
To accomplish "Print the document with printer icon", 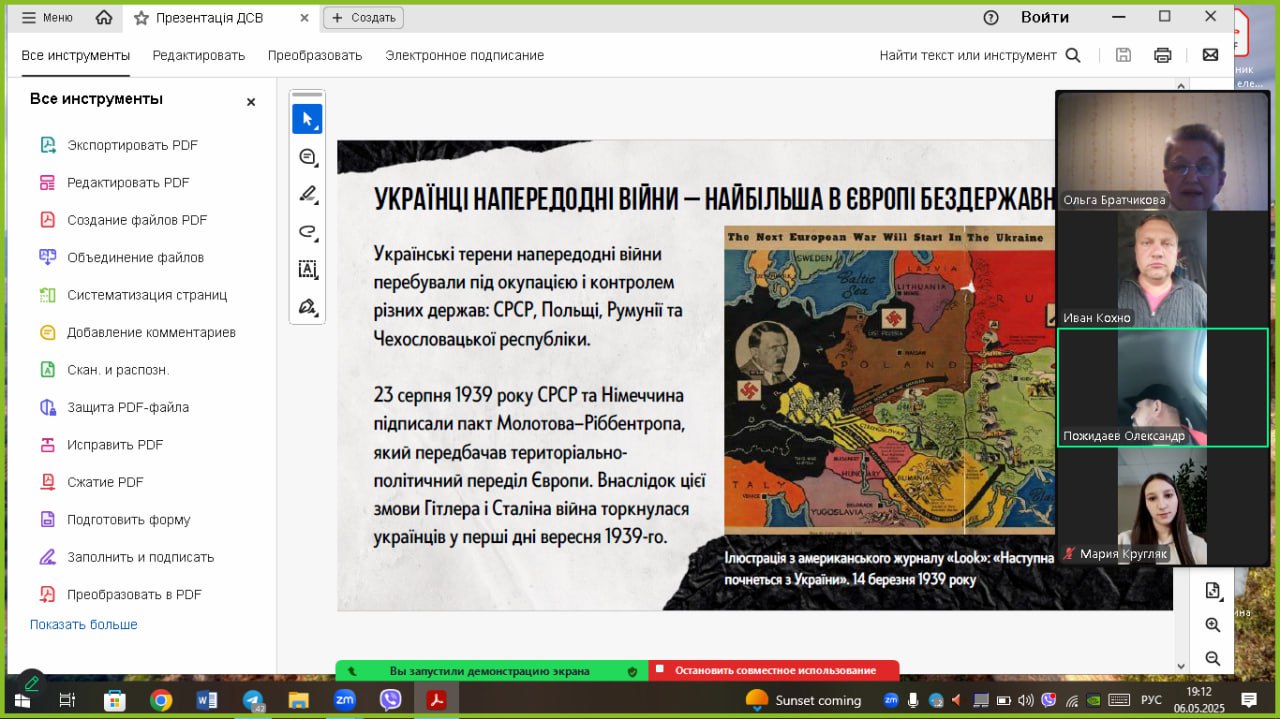I will point(1162,55).
